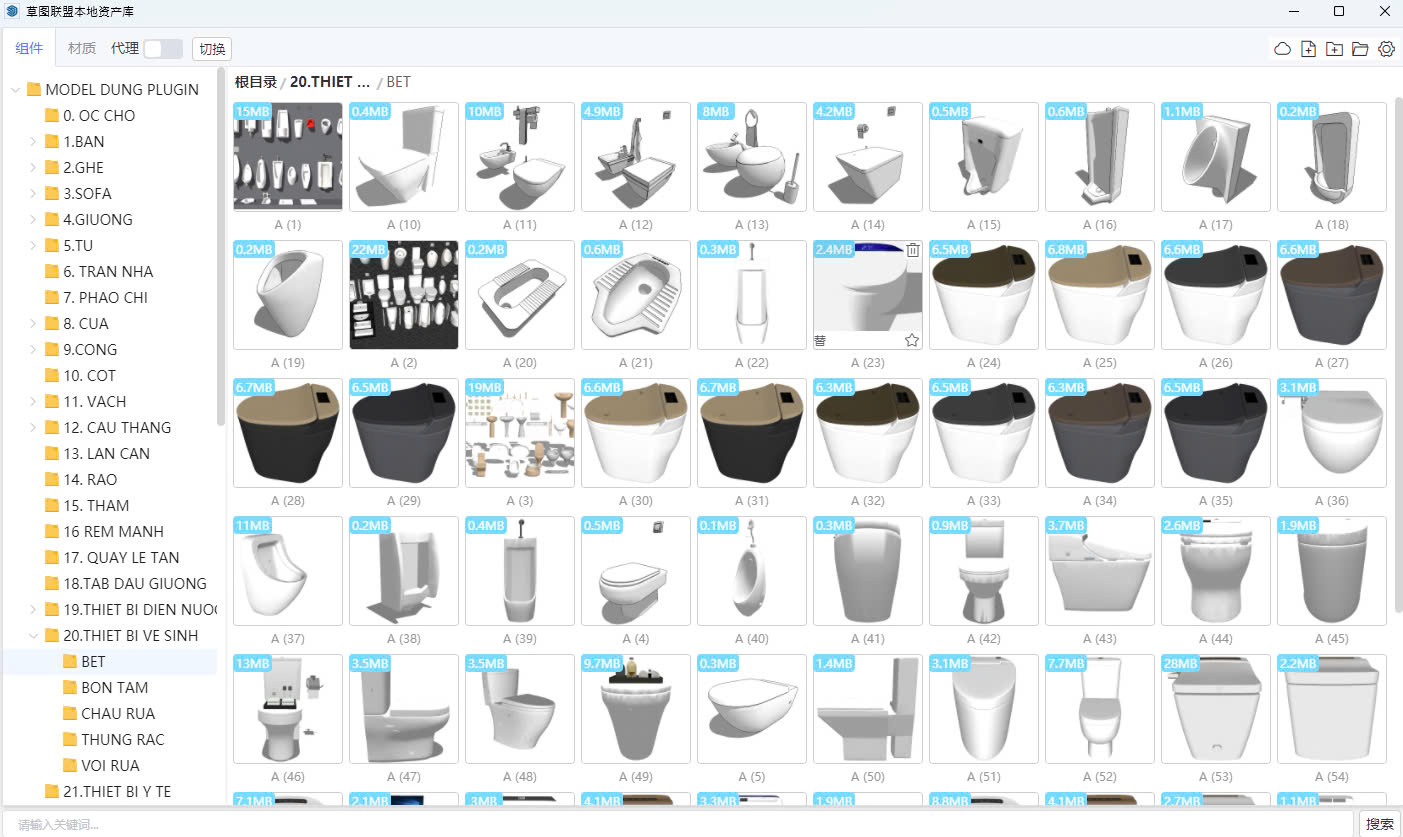Collapse the 20.THIET BI VE SINH folder
Screen dimensions: 1403x837
tap(34, 636)
